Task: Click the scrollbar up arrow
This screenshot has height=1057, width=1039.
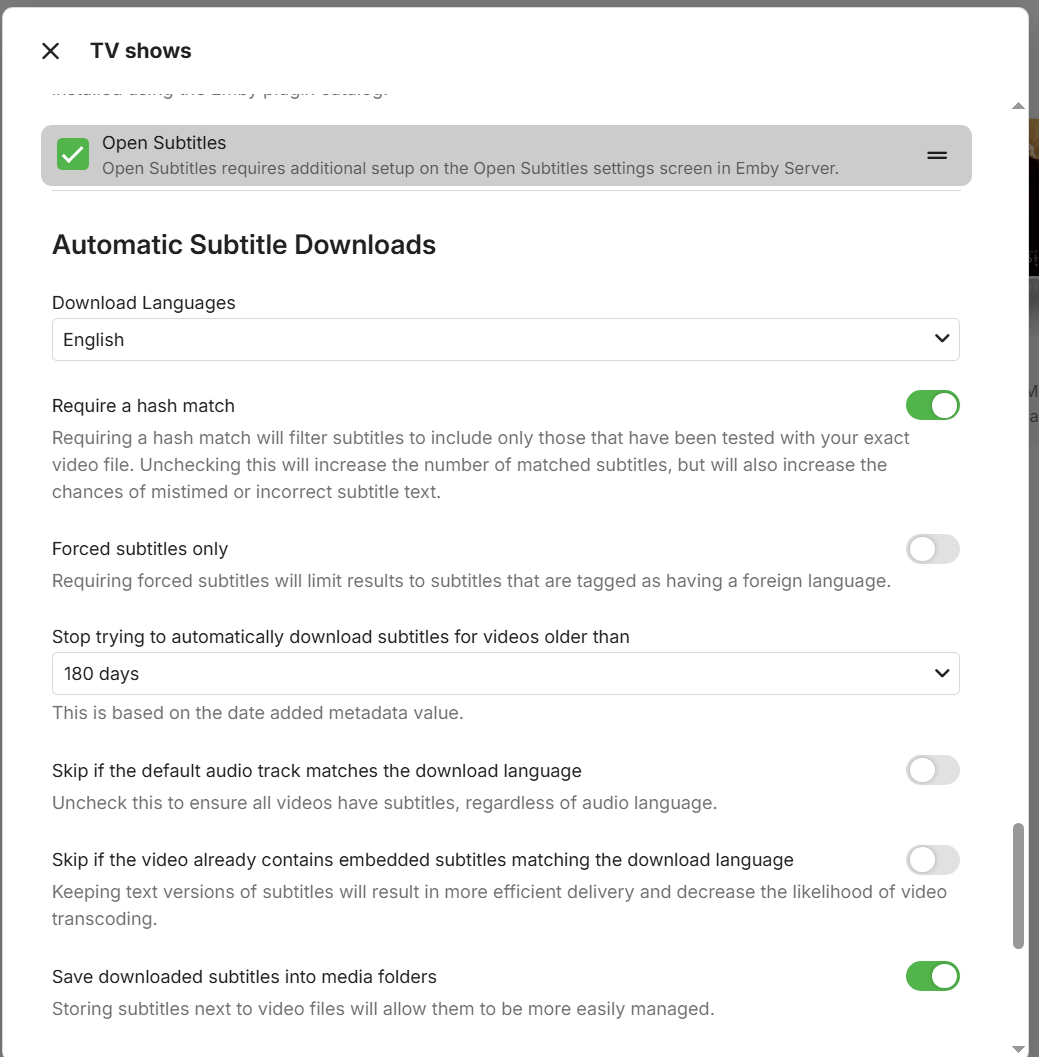Action: (1018, 105)
